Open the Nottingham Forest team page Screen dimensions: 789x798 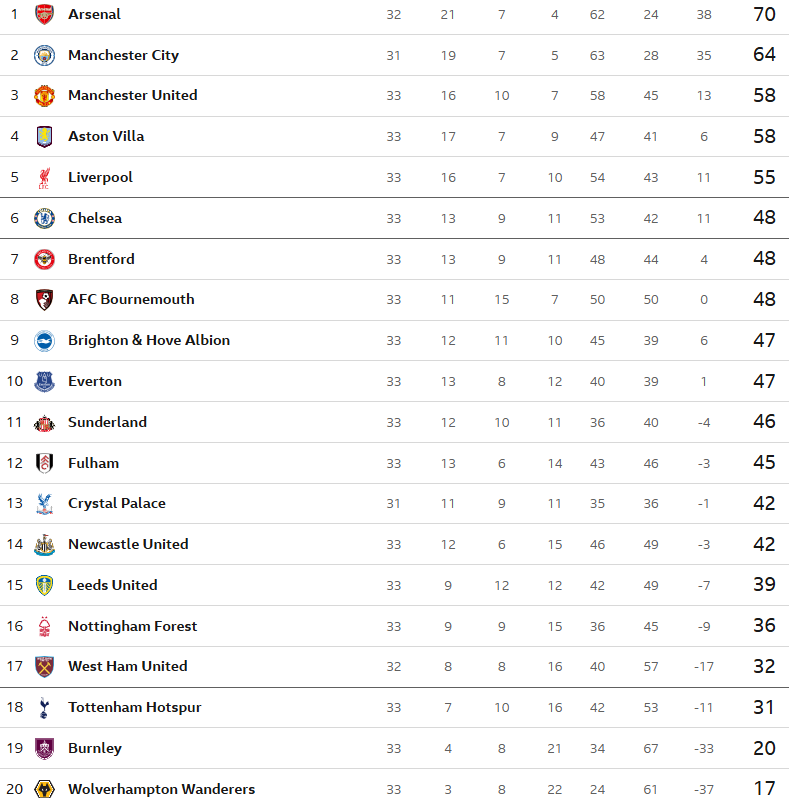[x=132, y=626]
